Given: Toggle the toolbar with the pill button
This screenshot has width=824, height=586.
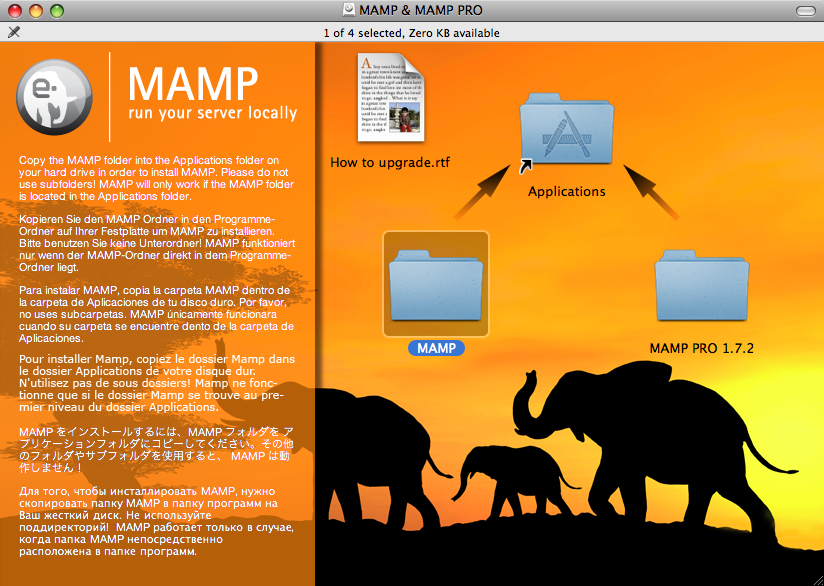Looking at the screenshot, I should (x=802, y=11).
